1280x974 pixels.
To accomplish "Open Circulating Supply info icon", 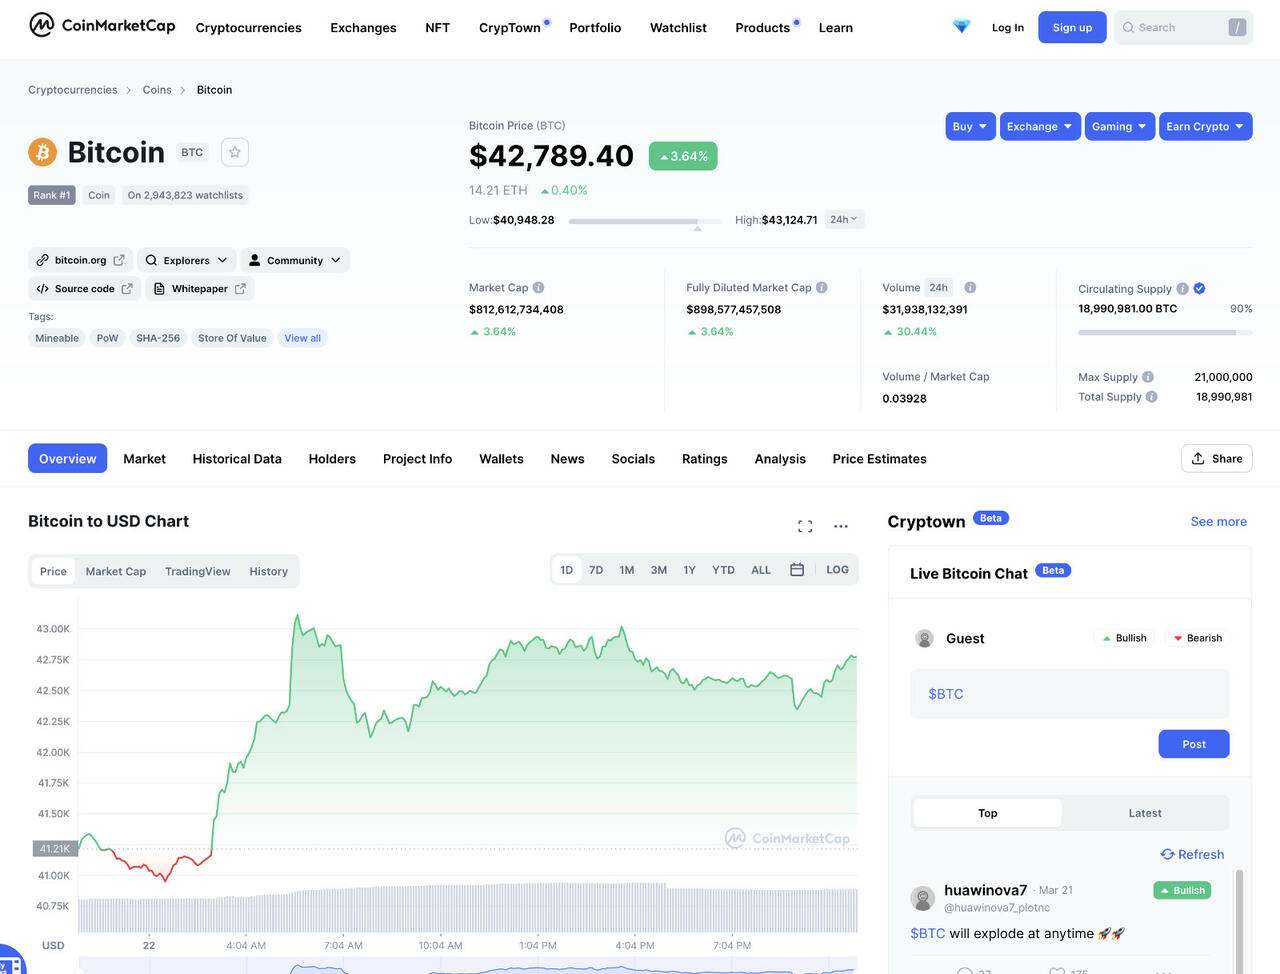I will tap(1183, 288).
